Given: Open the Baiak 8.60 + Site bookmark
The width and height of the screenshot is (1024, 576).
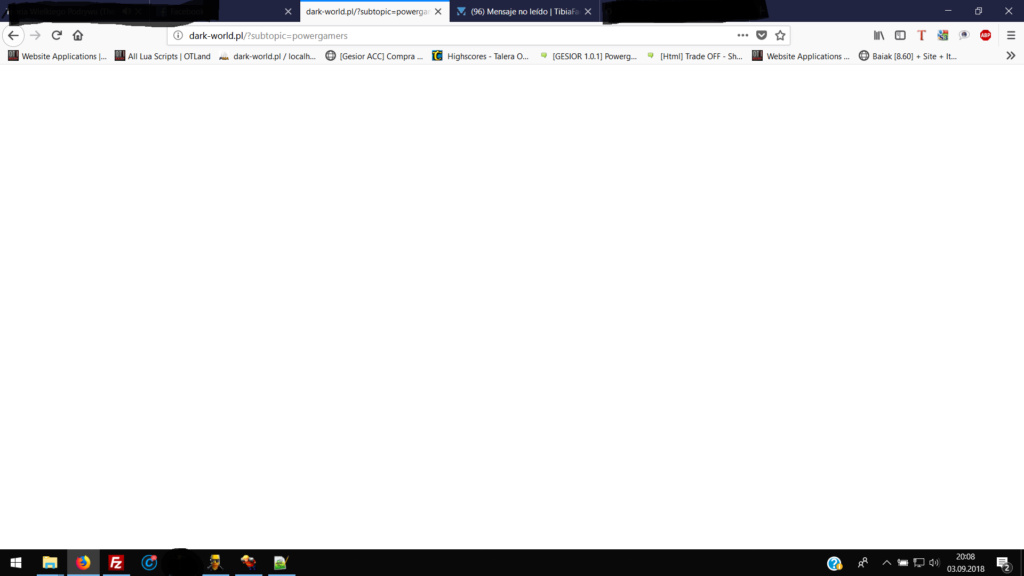Looking at the screenshot, I should click(x=908, y=56).
